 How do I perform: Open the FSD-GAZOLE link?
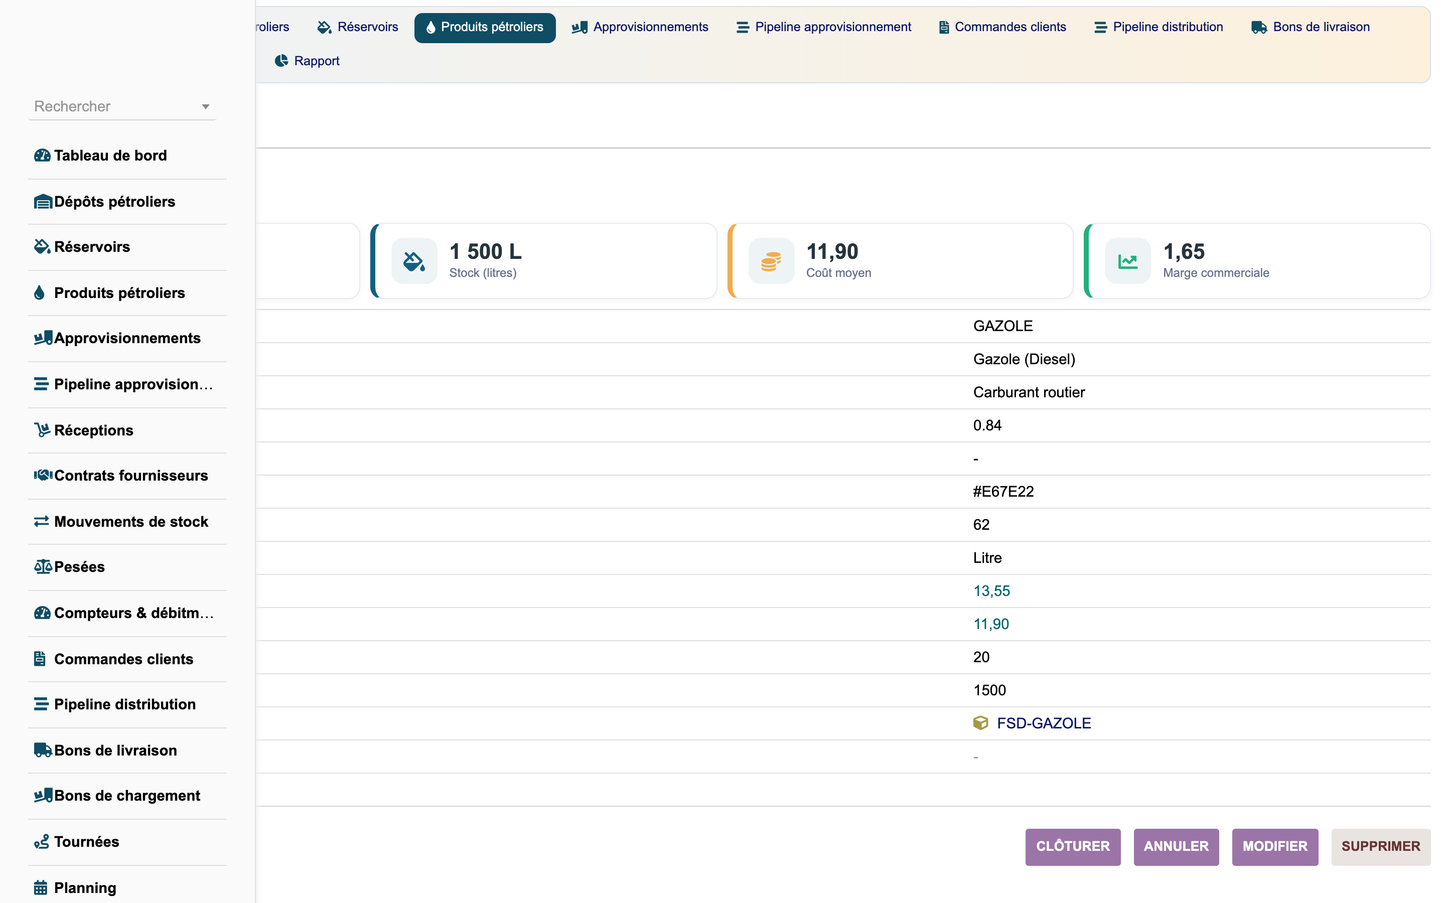[1044, 723]
